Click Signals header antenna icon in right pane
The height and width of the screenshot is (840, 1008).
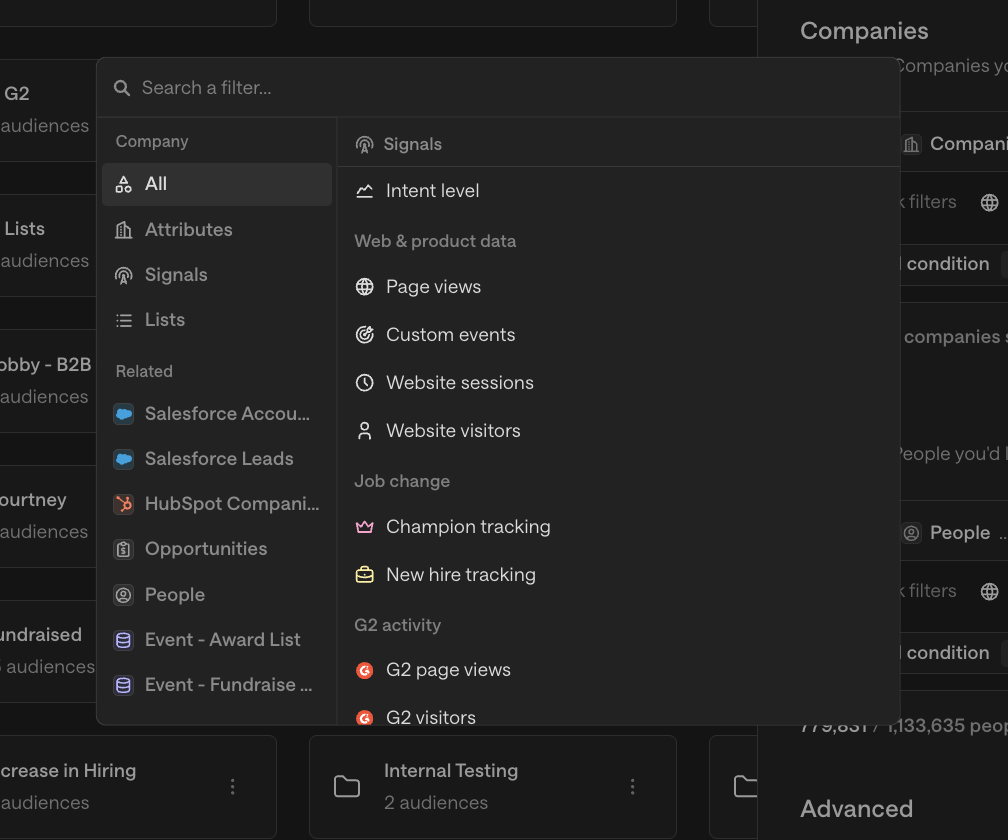pos(364,145)
